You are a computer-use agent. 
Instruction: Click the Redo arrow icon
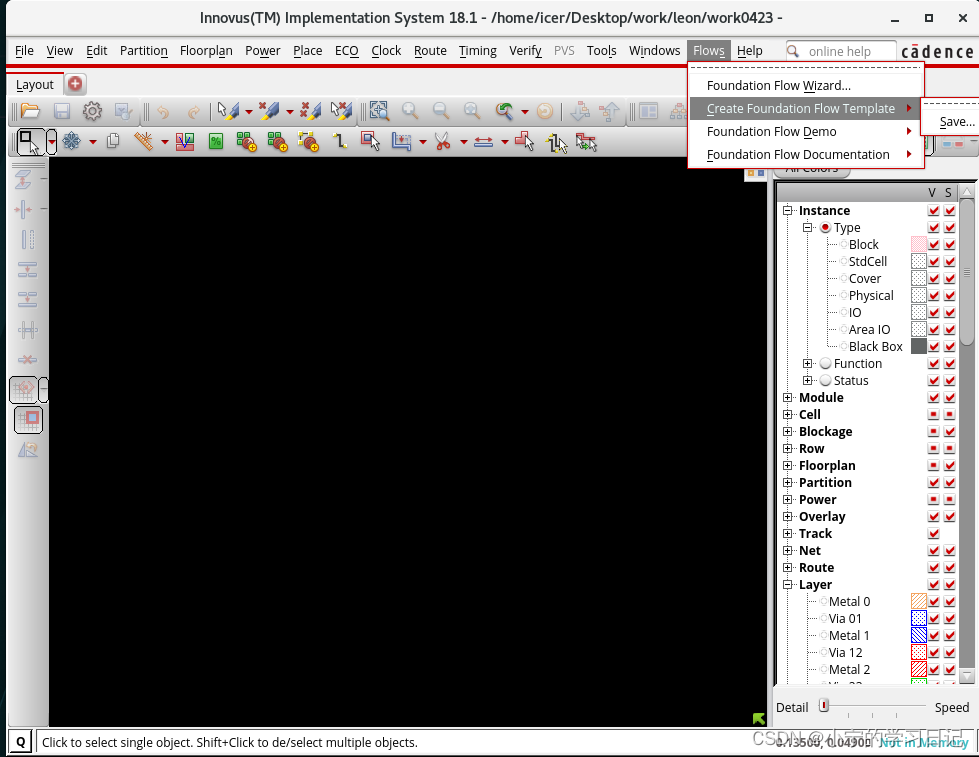tap(192, 113)
